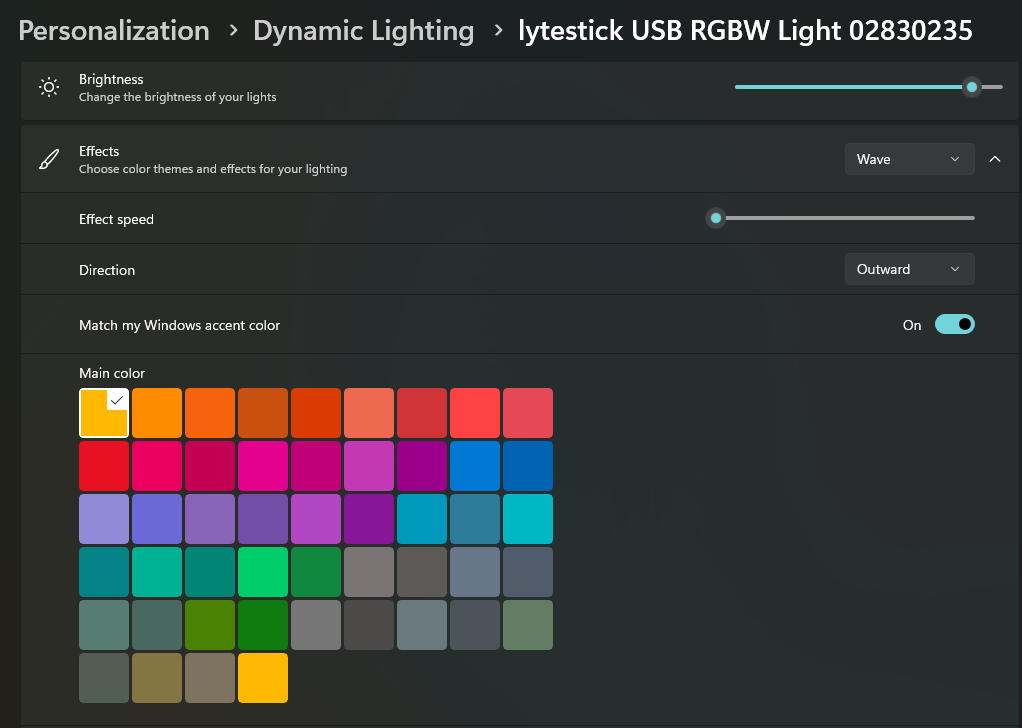Click the Brightness slider handle
The width and height of the screenshot is (1022, 728).
click(x=971, y=88)
